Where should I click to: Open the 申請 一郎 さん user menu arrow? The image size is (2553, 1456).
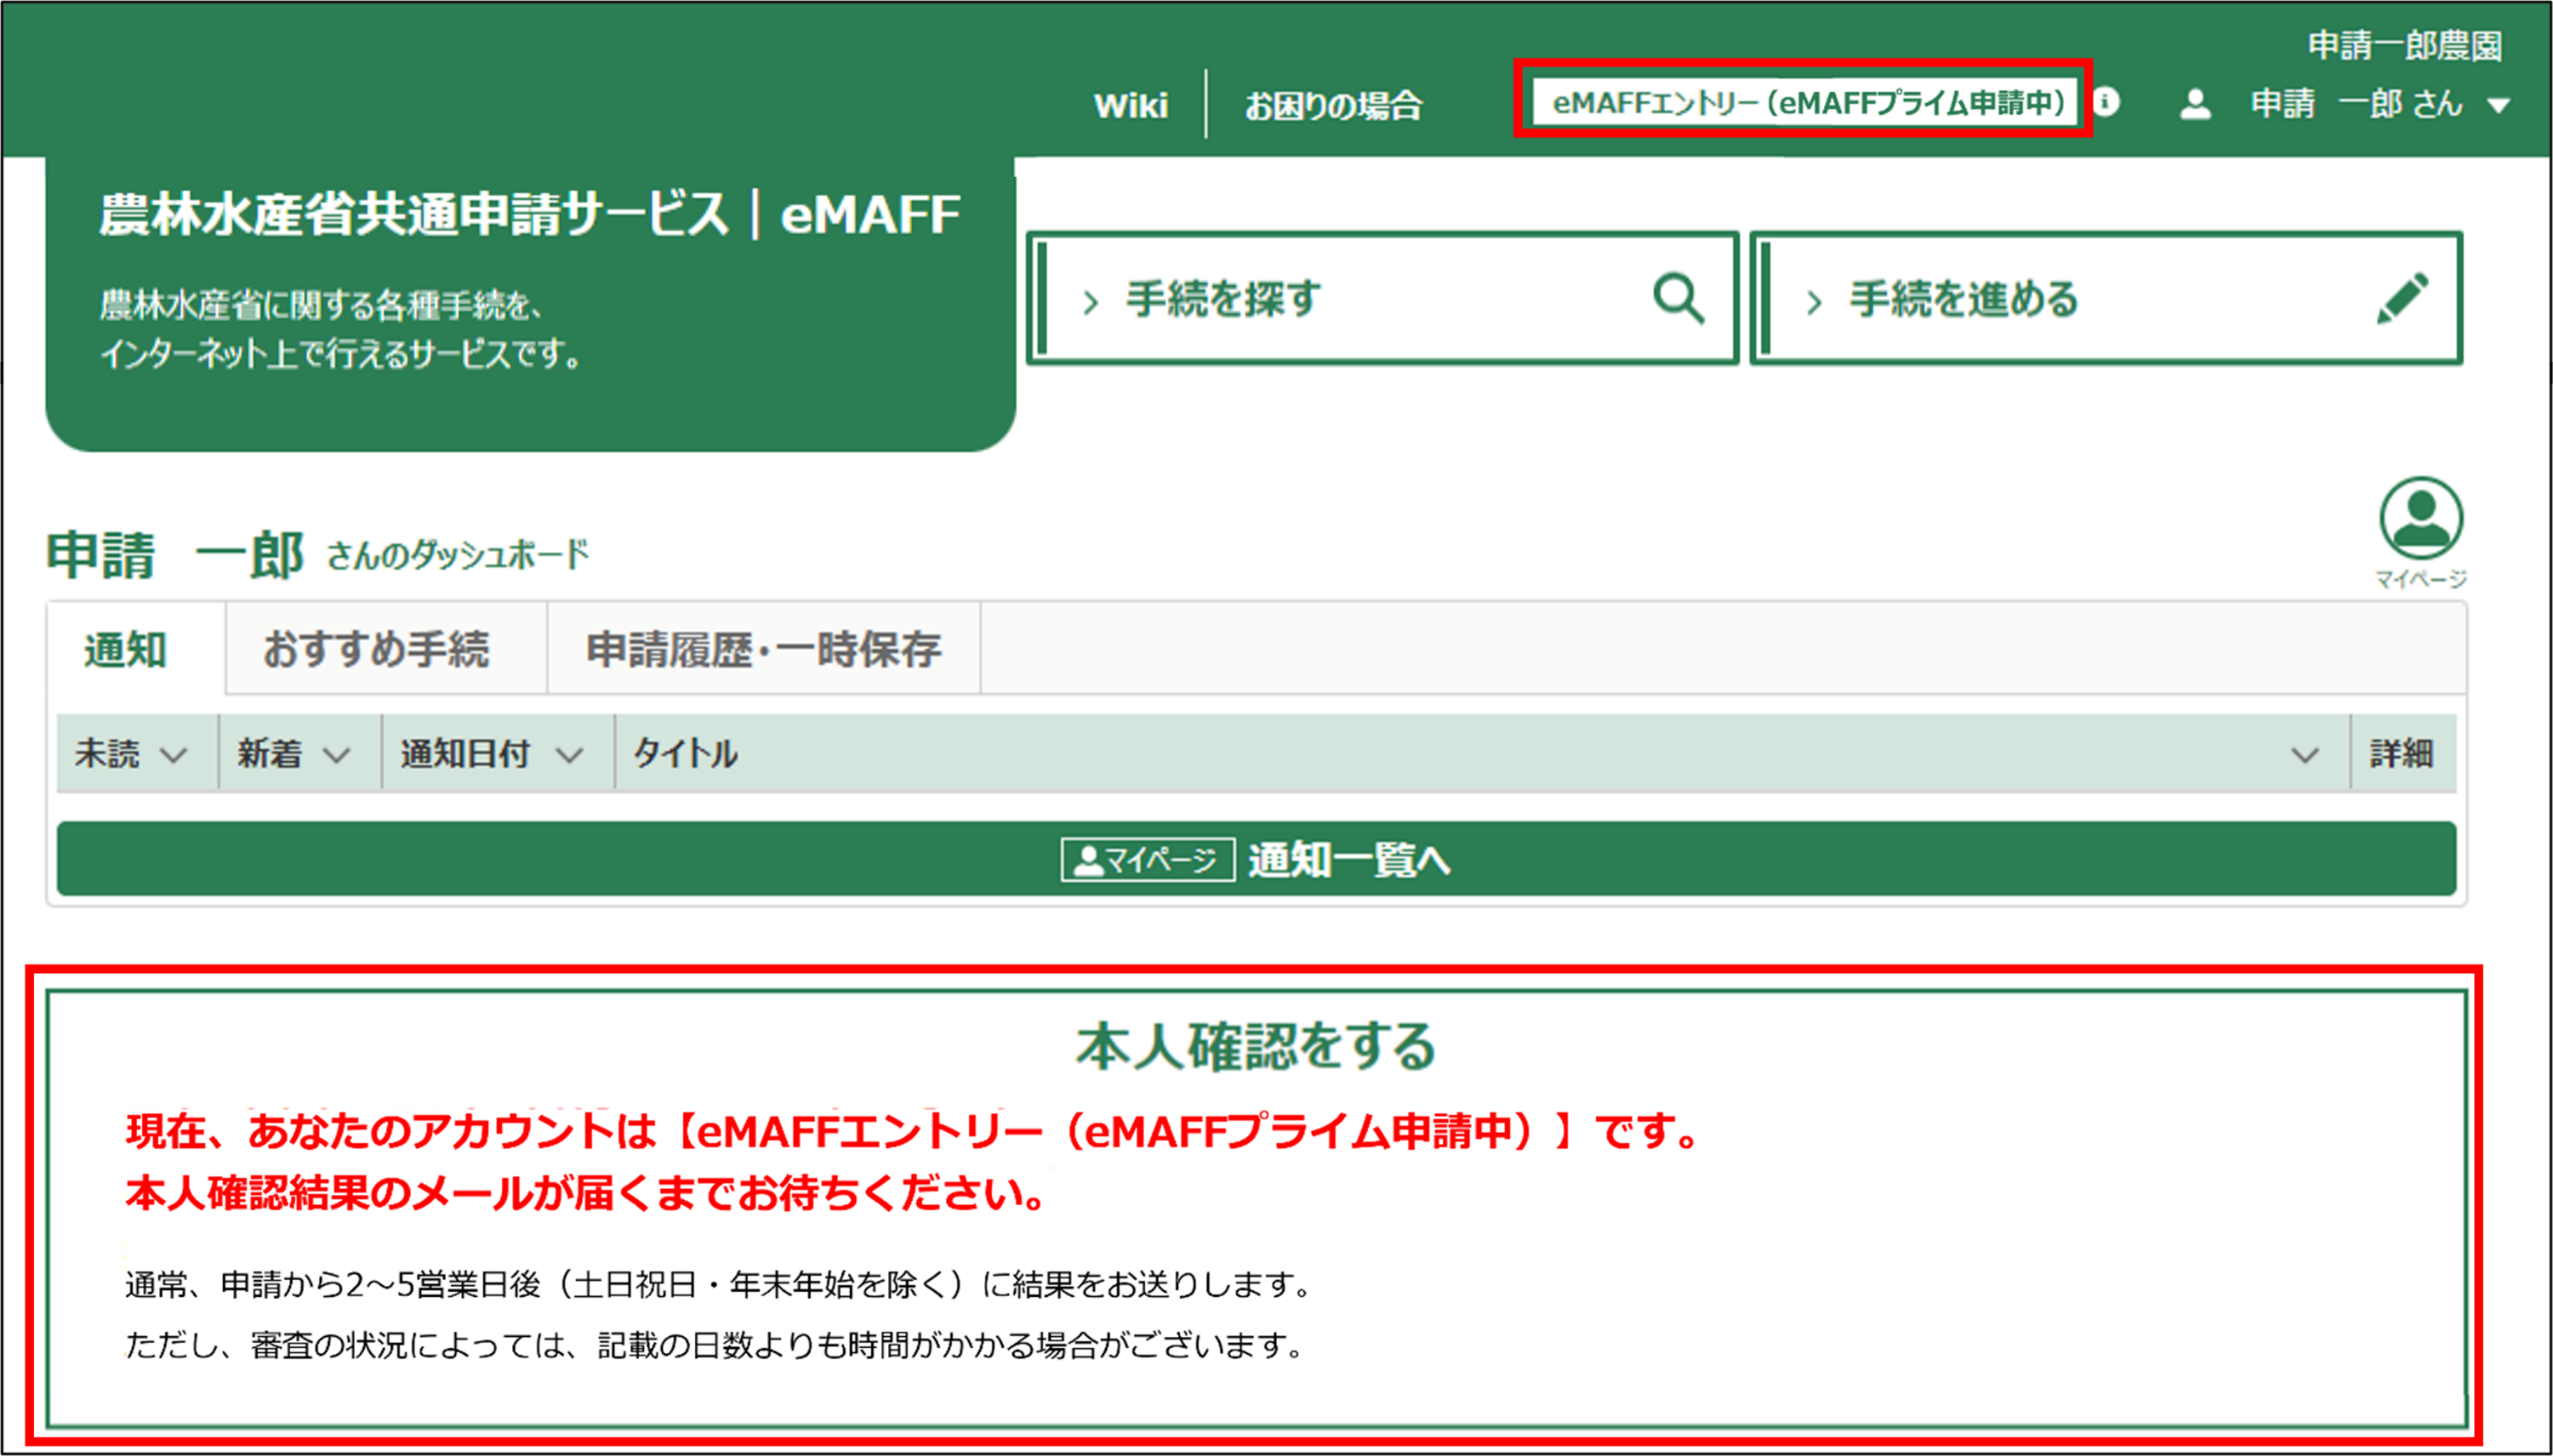tap(2498, 105)
